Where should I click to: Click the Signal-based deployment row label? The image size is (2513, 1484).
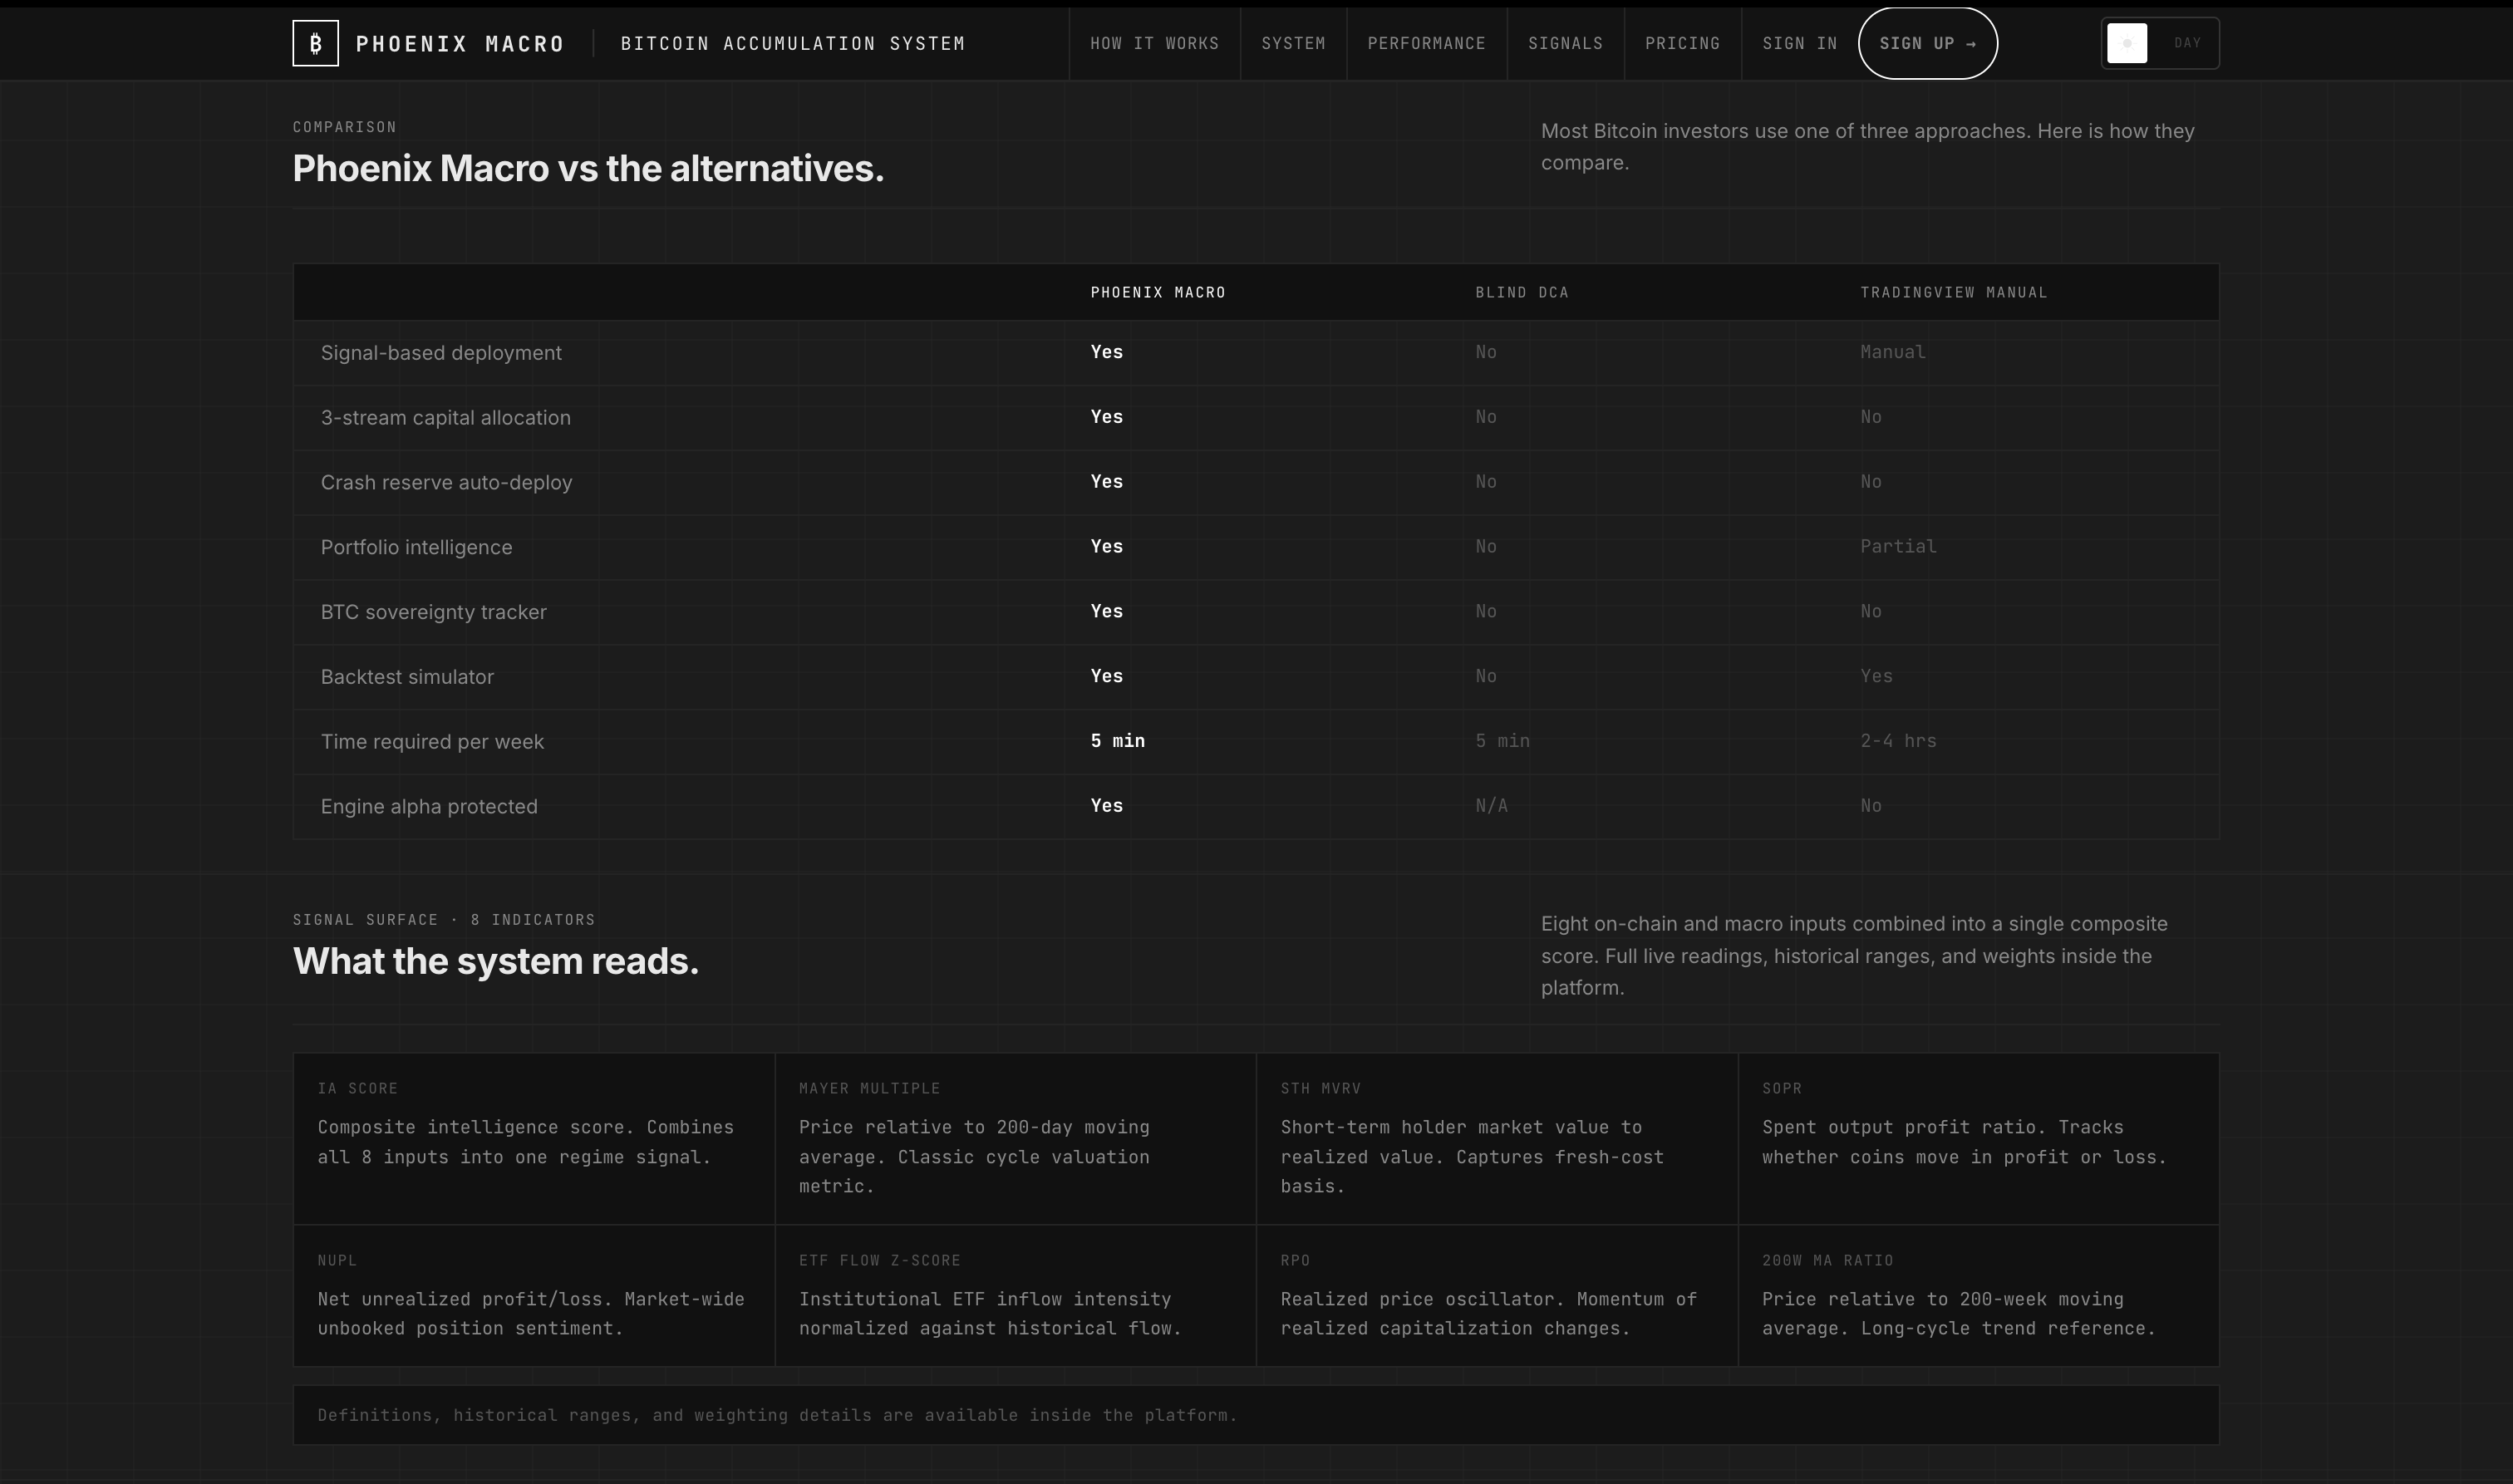[x=441, y=353]
